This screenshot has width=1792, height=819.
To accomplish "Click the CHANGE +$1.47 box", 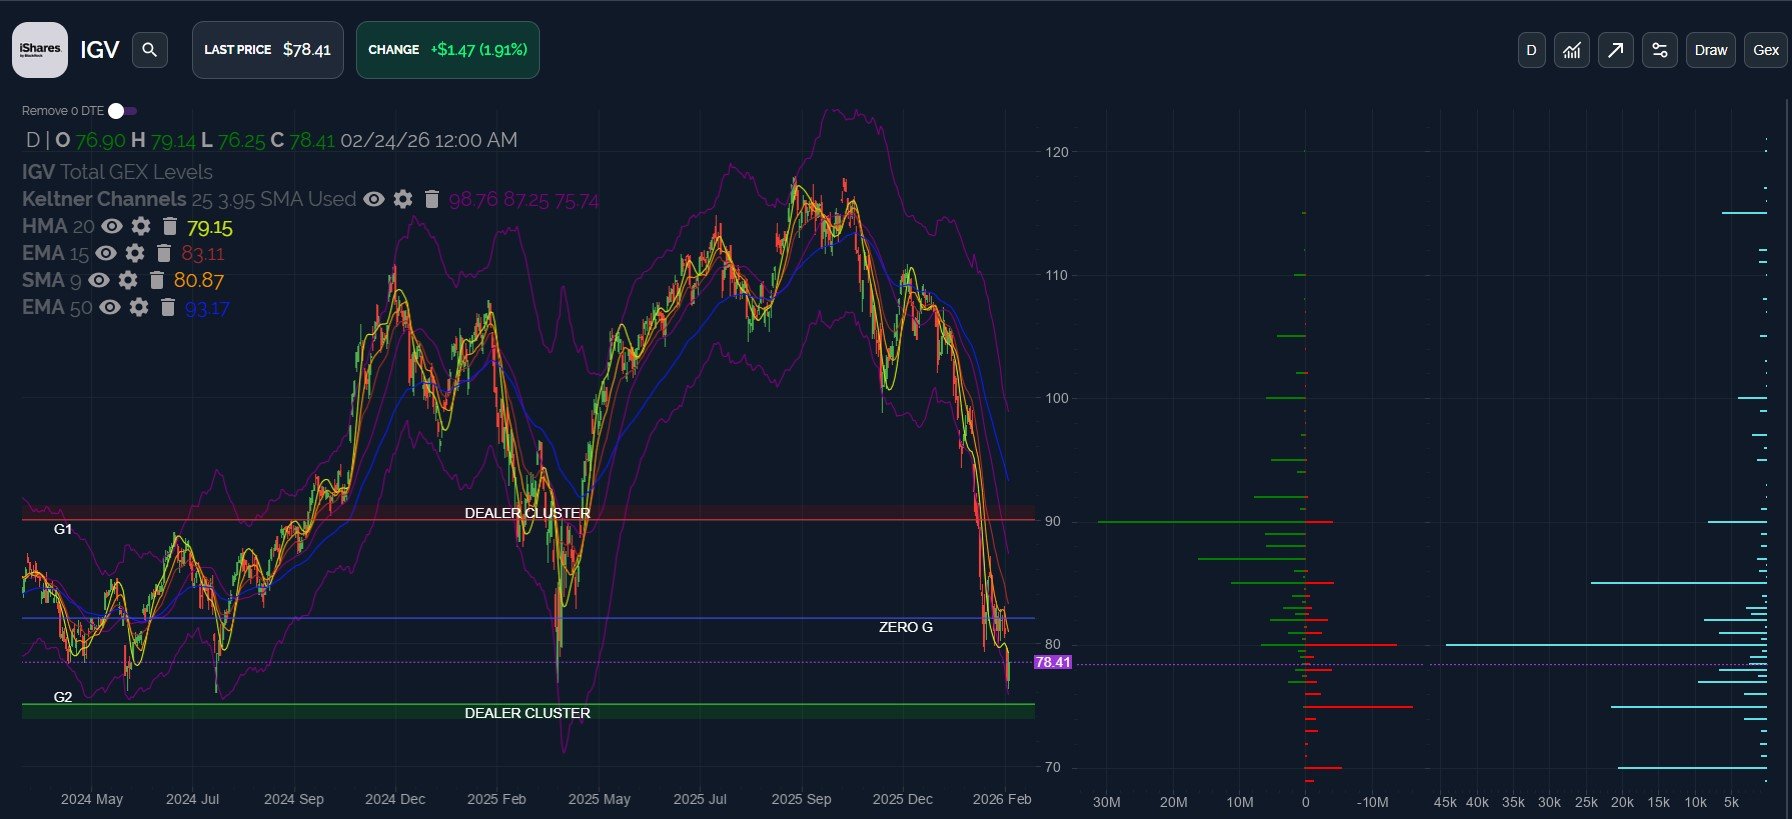I will click(x=448, y=50).
